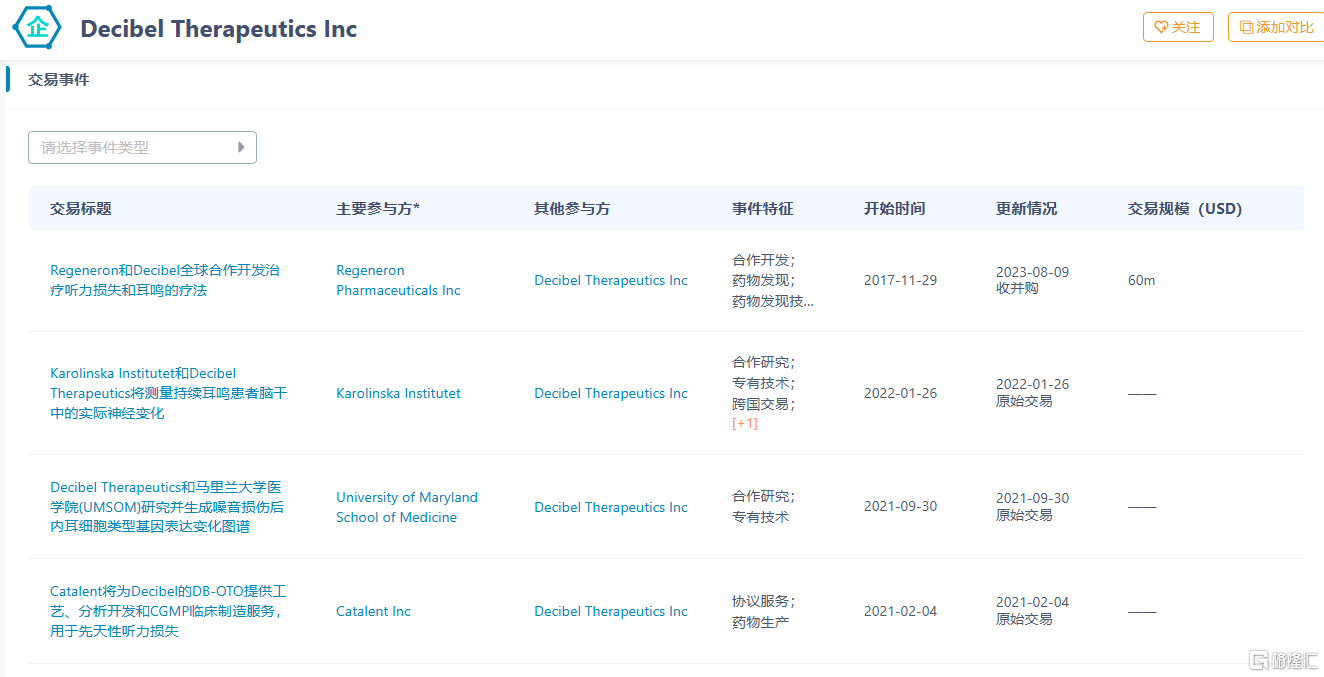This screenshot has width=1324, height=677.
Task: Expand the [+1] more event features tag
Action: point(745,423)
